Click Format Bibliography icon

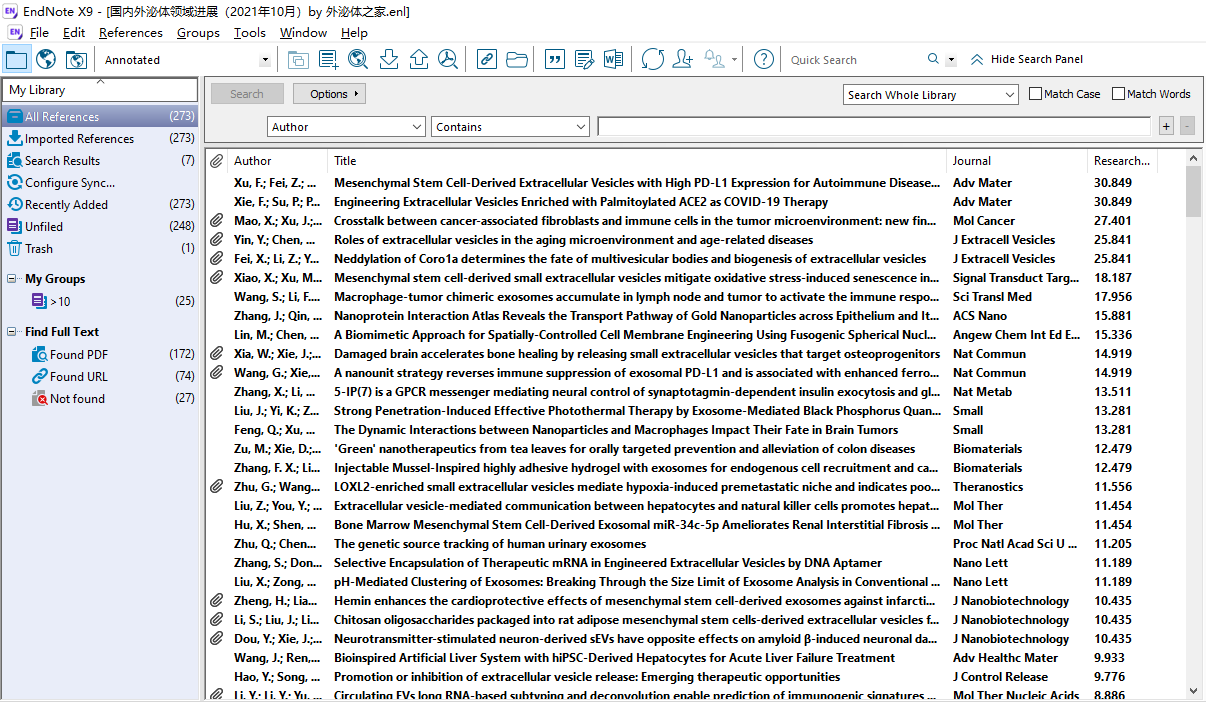(584, 59)
